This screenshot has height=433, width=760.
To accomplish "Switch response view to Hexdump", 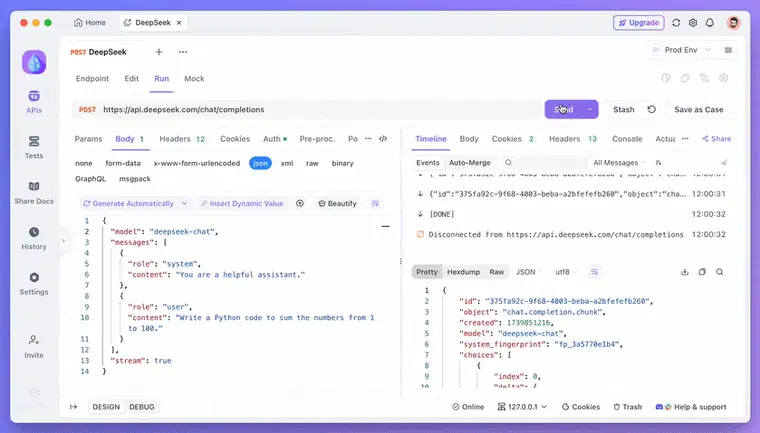I will tap(463, 272).
